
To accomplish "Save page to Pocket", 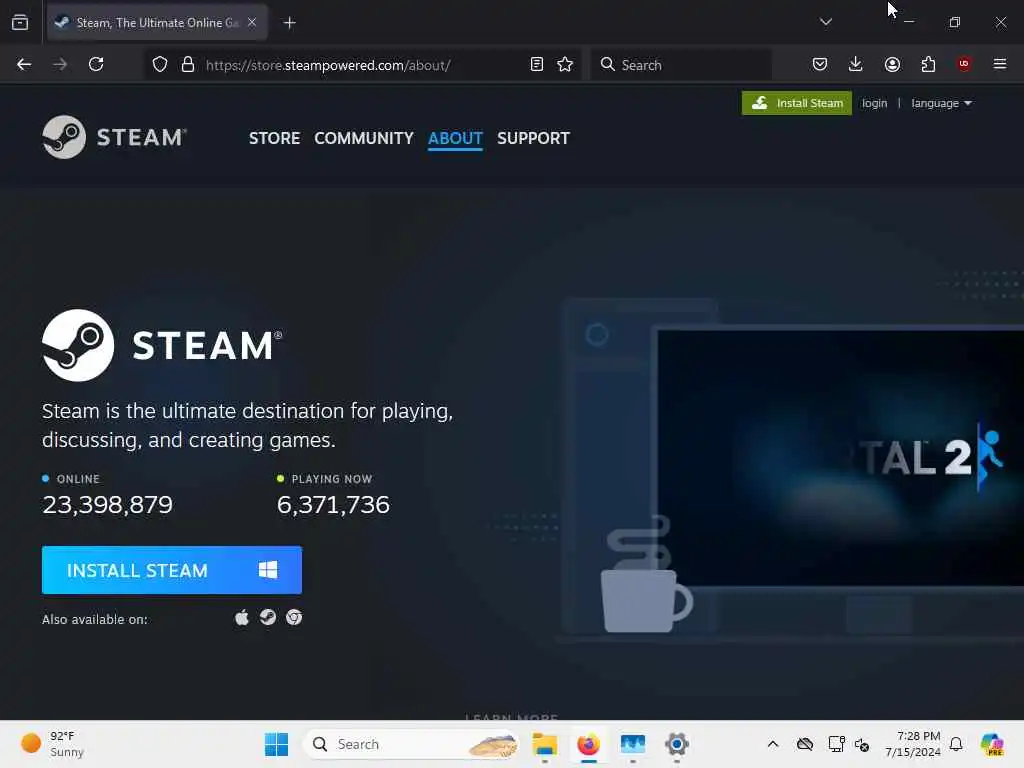I will pyautogui.click(x=820, y=64).
